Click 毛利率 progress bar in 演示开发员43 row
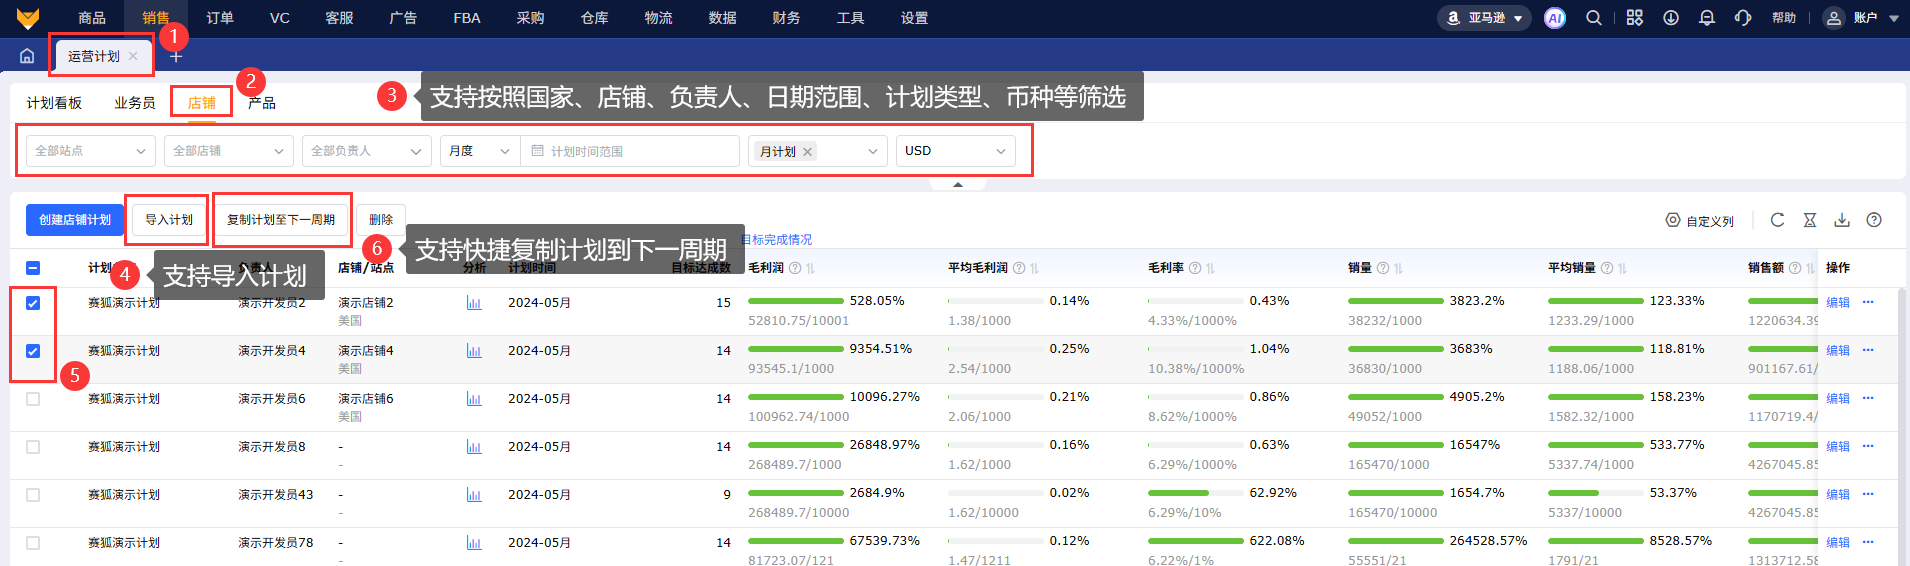The width and height of the screenshot is (1910, 566). [1196, 493]
